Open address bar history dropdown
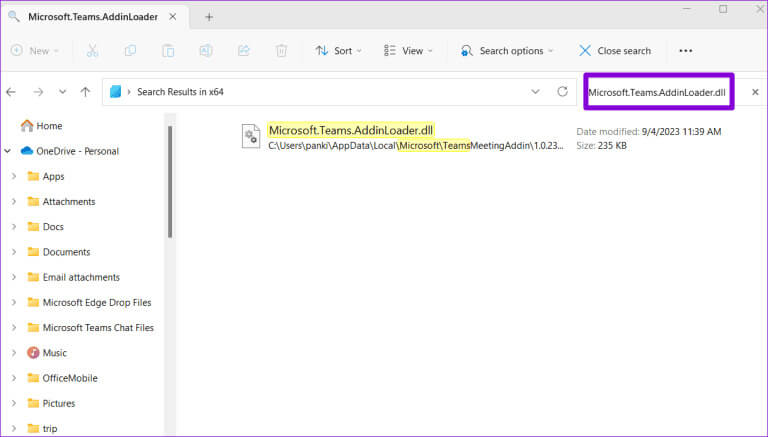Screen dimensions: 768x437 [535, 92]
